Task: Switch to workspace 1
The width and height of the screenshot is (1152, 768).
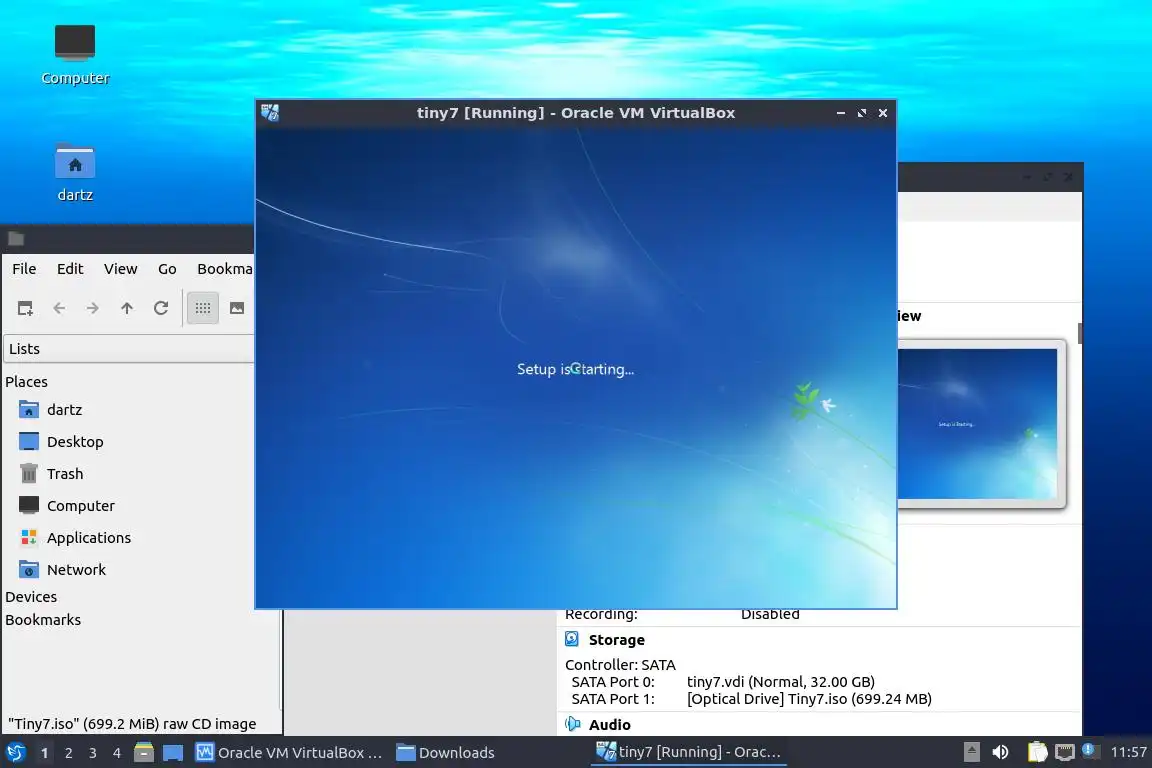Action: [45, 753]
